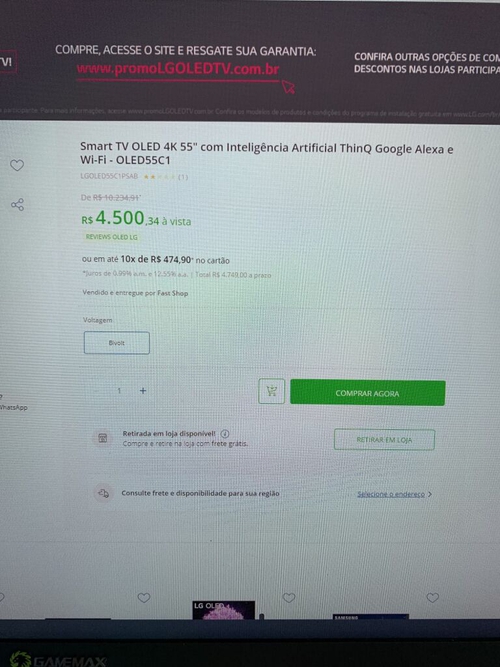Click the REVIEWS OLED LG tag

[111, 237]
